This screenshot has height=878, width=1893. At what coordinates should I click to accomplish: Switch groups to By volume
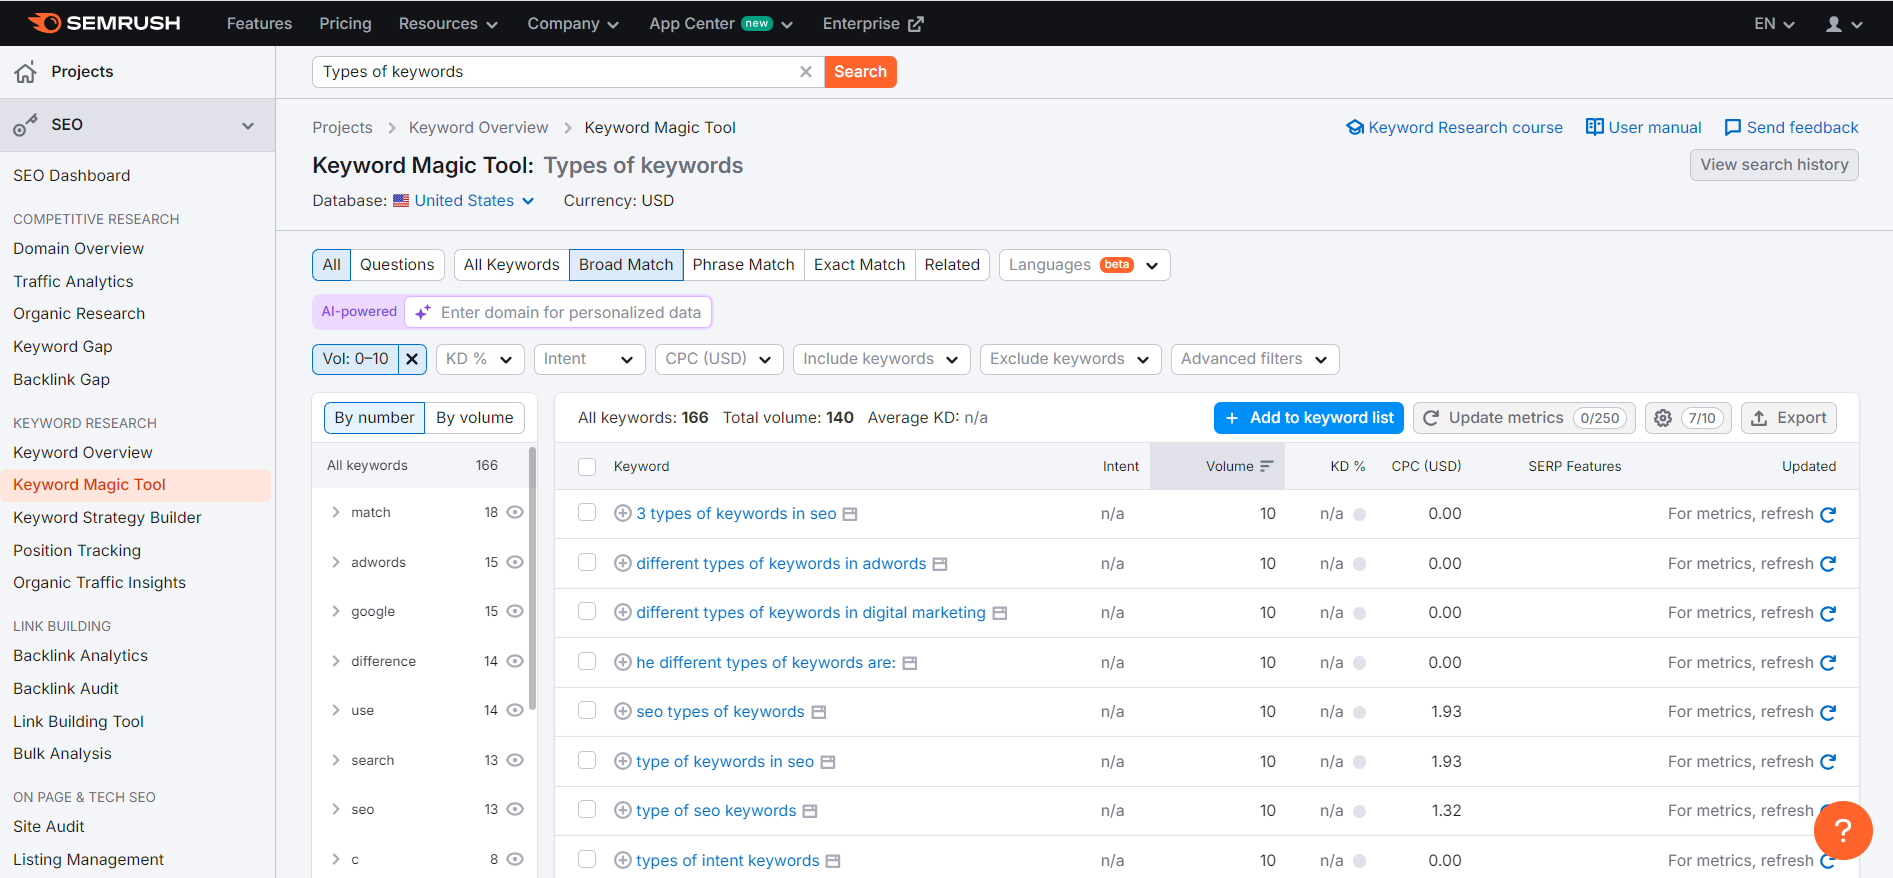pos(474,418)
